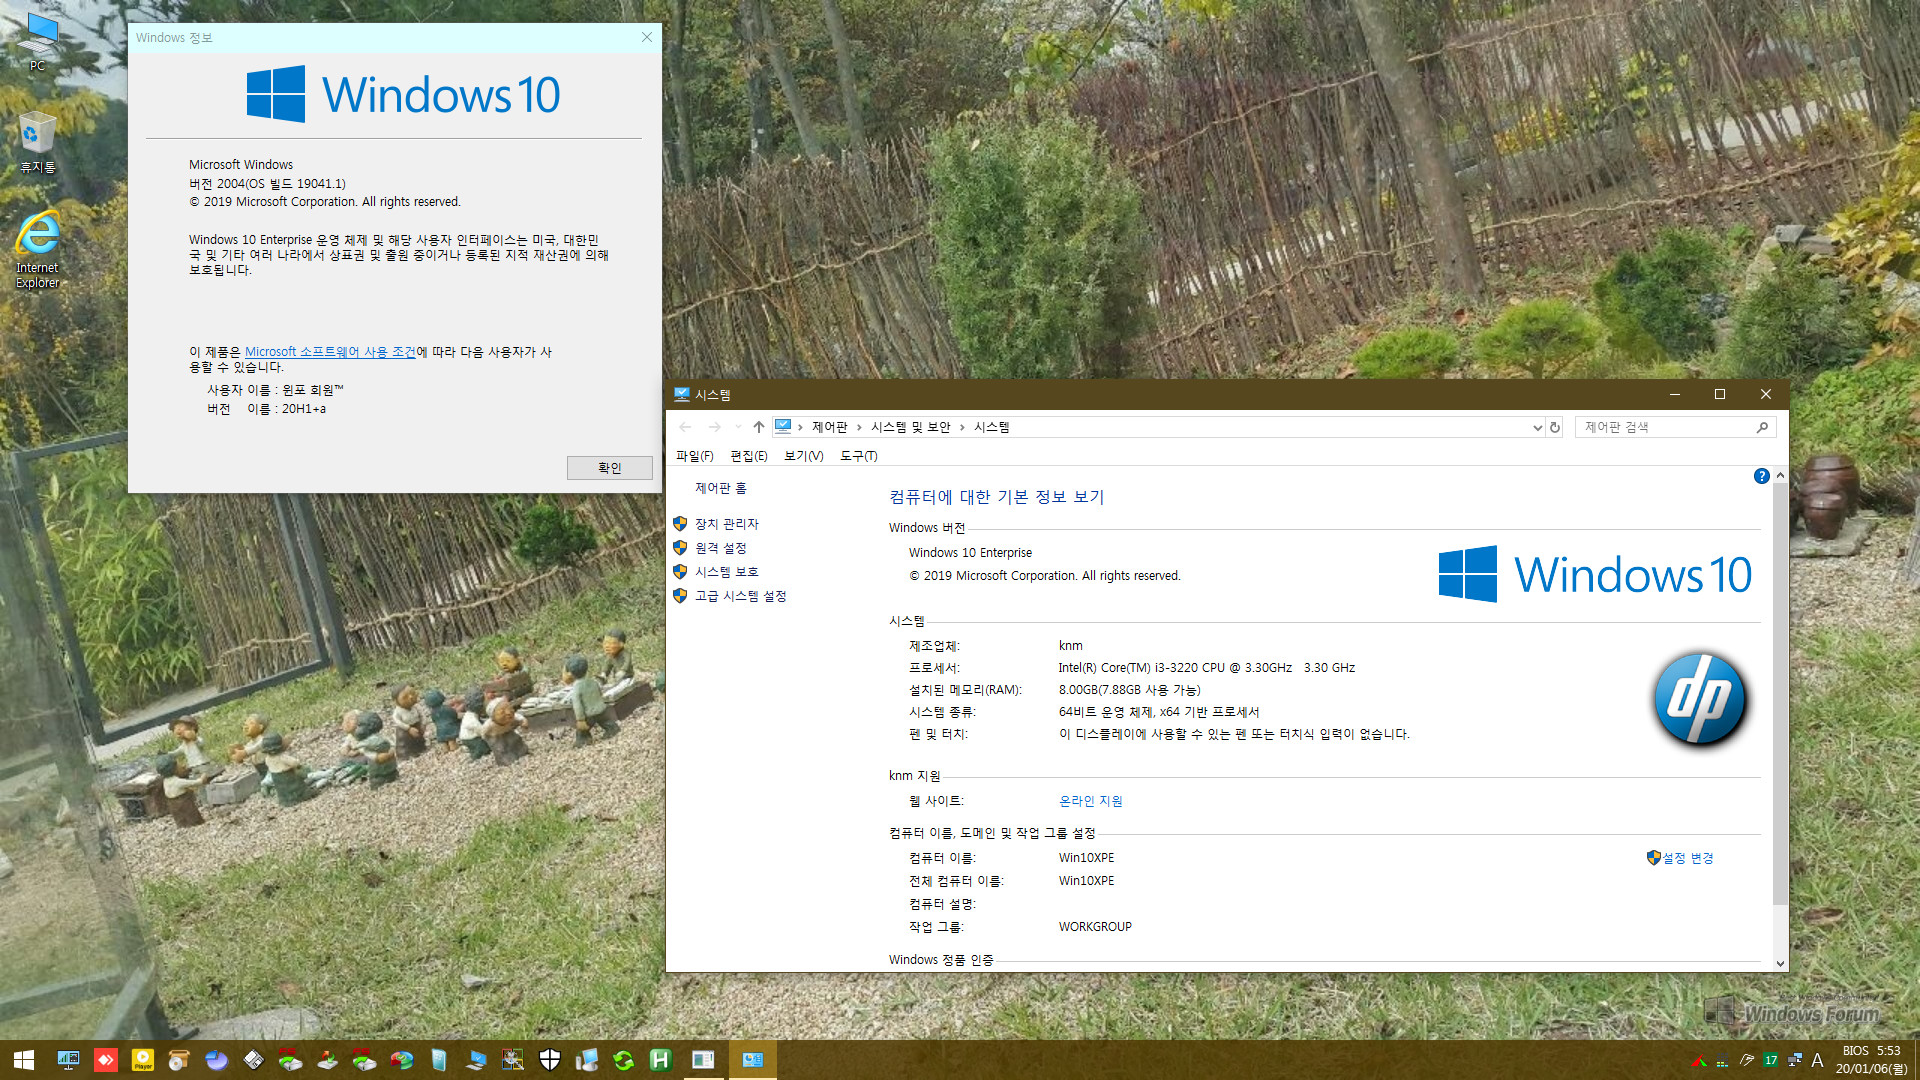Click the blue help question mark icon
The width and height of the screenshot is (1920, 1080).
click(x=1762, y=476)
